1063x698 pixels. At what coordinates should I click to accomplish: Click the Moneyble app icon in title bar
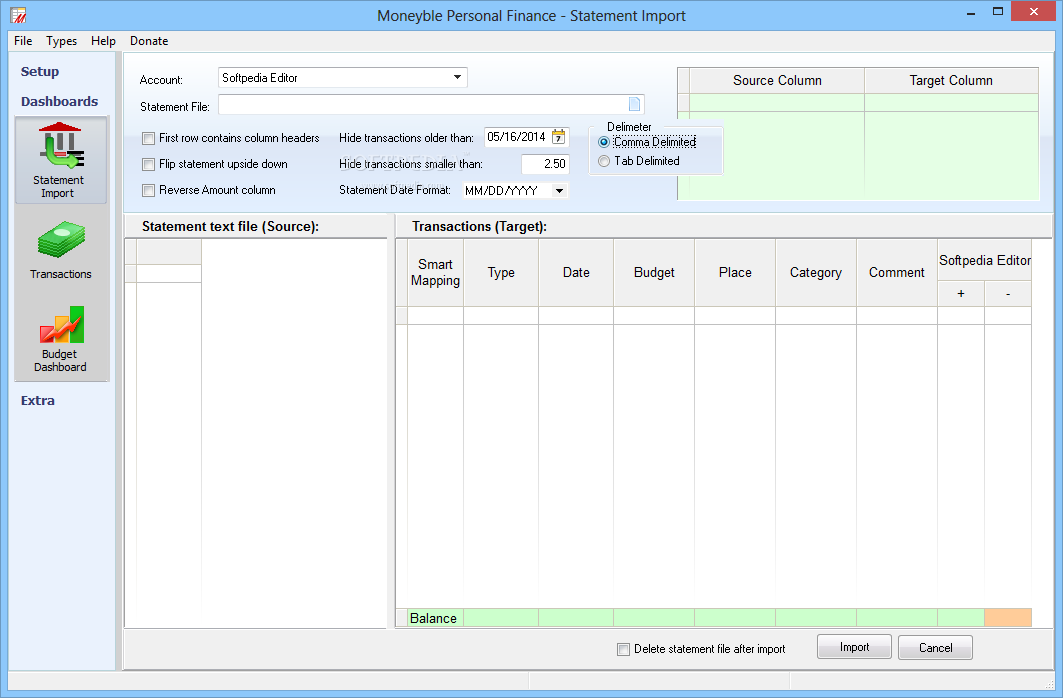18,15
